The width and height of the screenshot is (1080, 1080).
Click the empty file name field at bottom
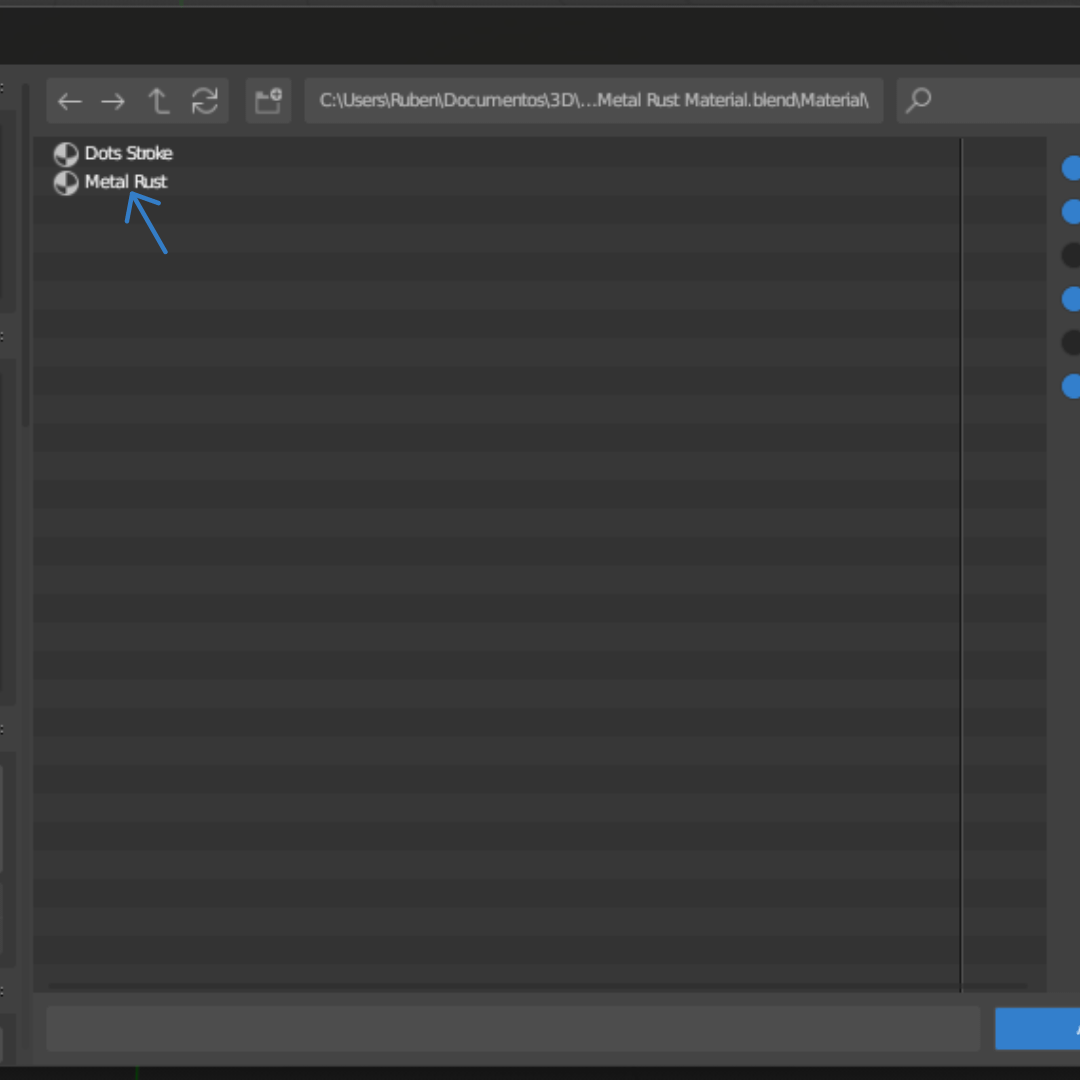[x=512, y=1029]
